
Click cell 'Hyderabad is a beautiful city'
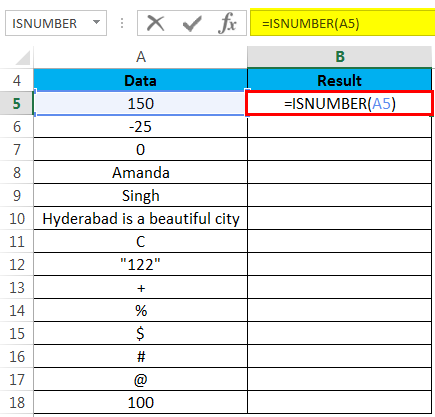pyautogui.click(x=141, y=218)
